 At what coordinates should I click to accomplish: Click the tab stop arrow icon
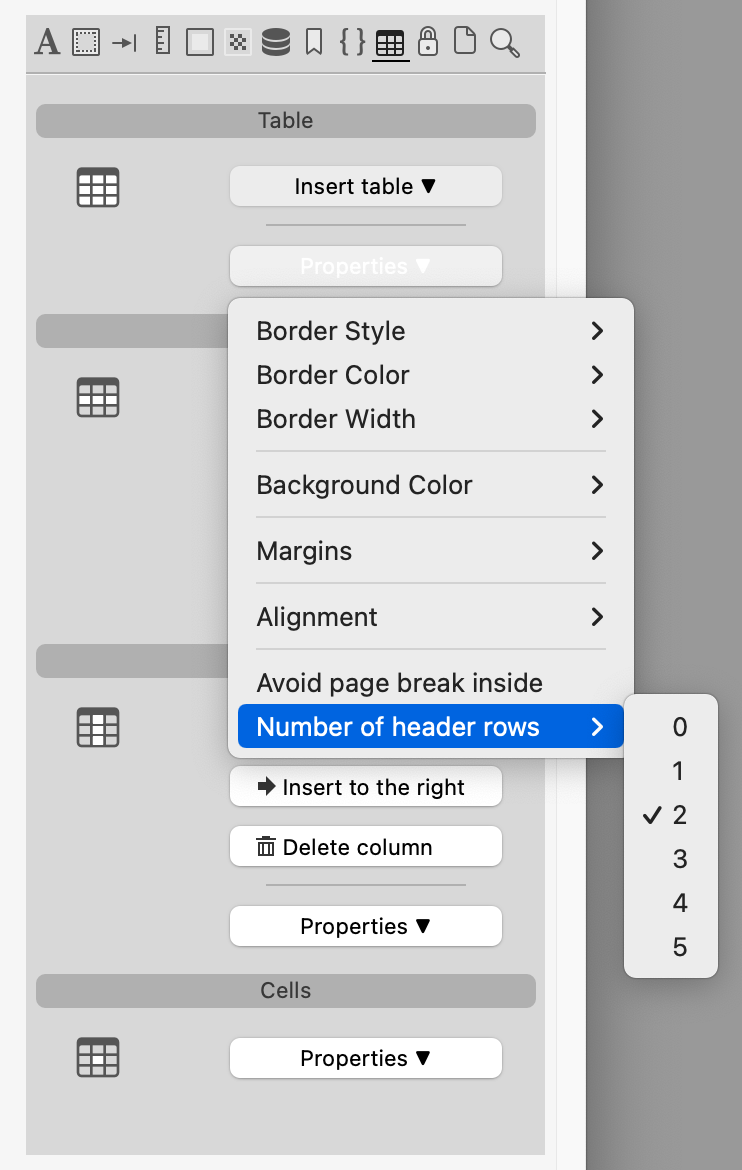[124, 43]
